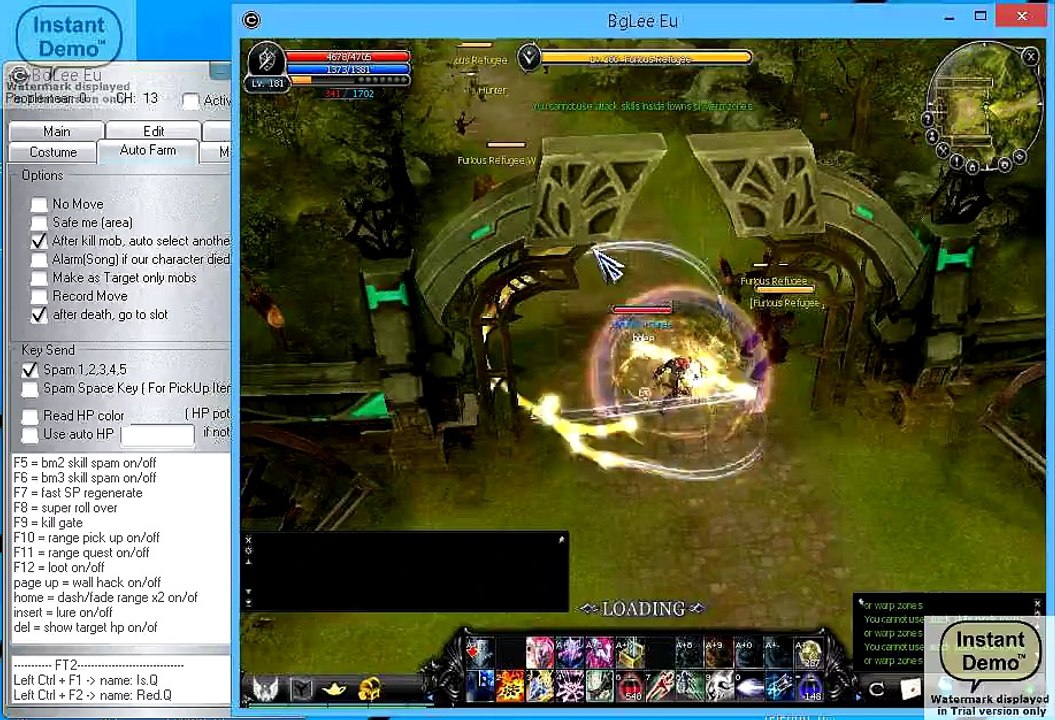Use the purple lightning skill in slot 4
Screen dimensions: 1055x720
tap(569, 686)
